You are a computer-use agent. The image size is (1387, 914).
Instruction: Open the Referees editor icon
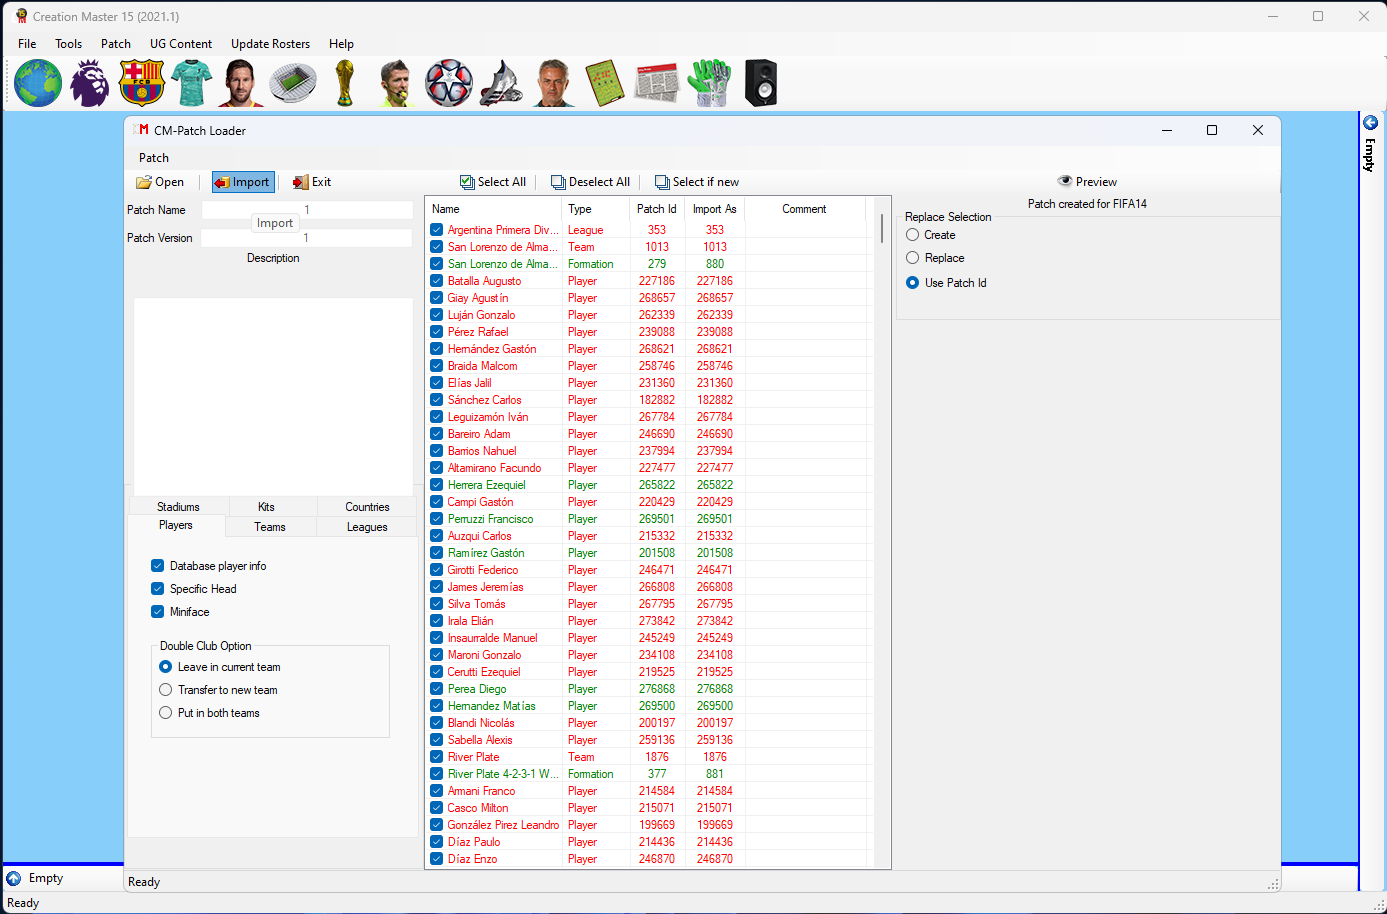click(396, 83)
